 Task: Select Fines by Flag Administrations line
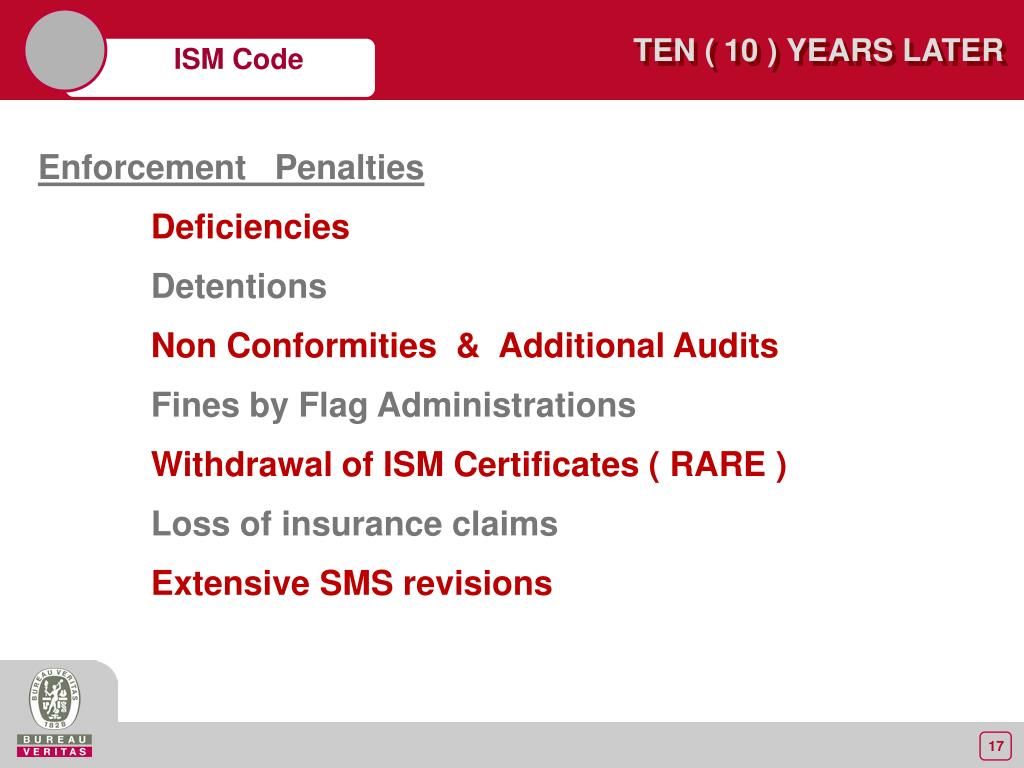point(393,405)
